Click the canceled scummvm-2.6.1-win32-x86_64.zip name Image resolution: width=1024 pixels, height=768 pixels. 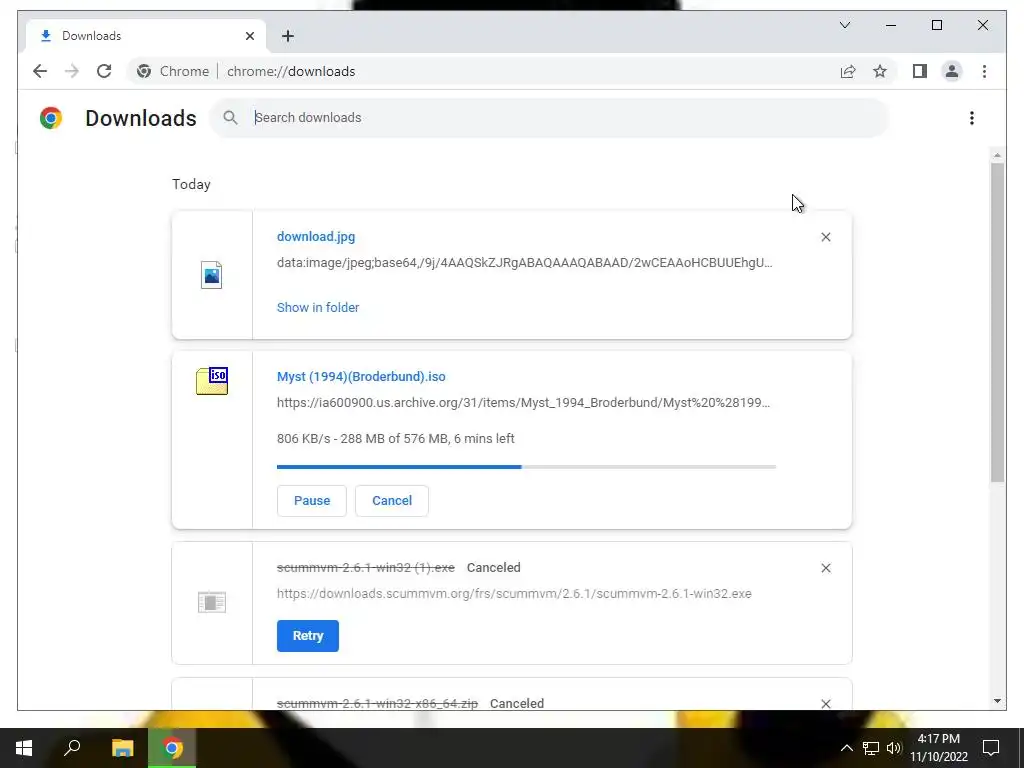click(377, 703)
